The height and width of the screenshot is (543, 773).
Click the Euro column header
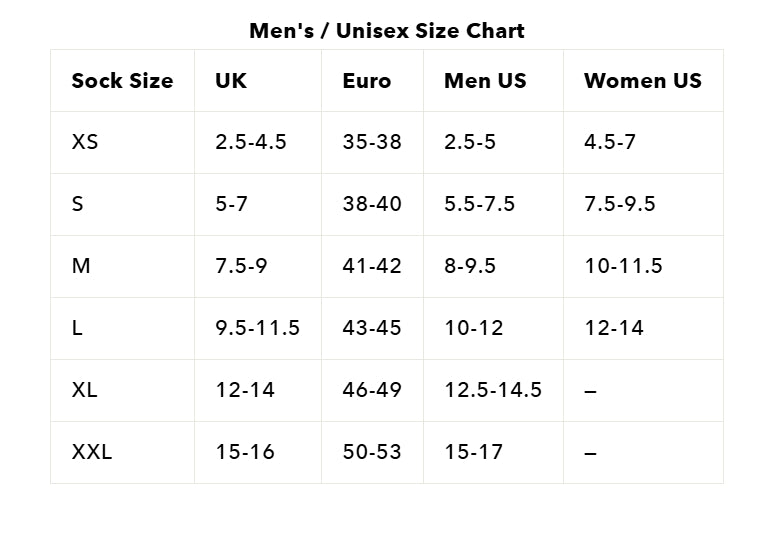tap(366, 81)
